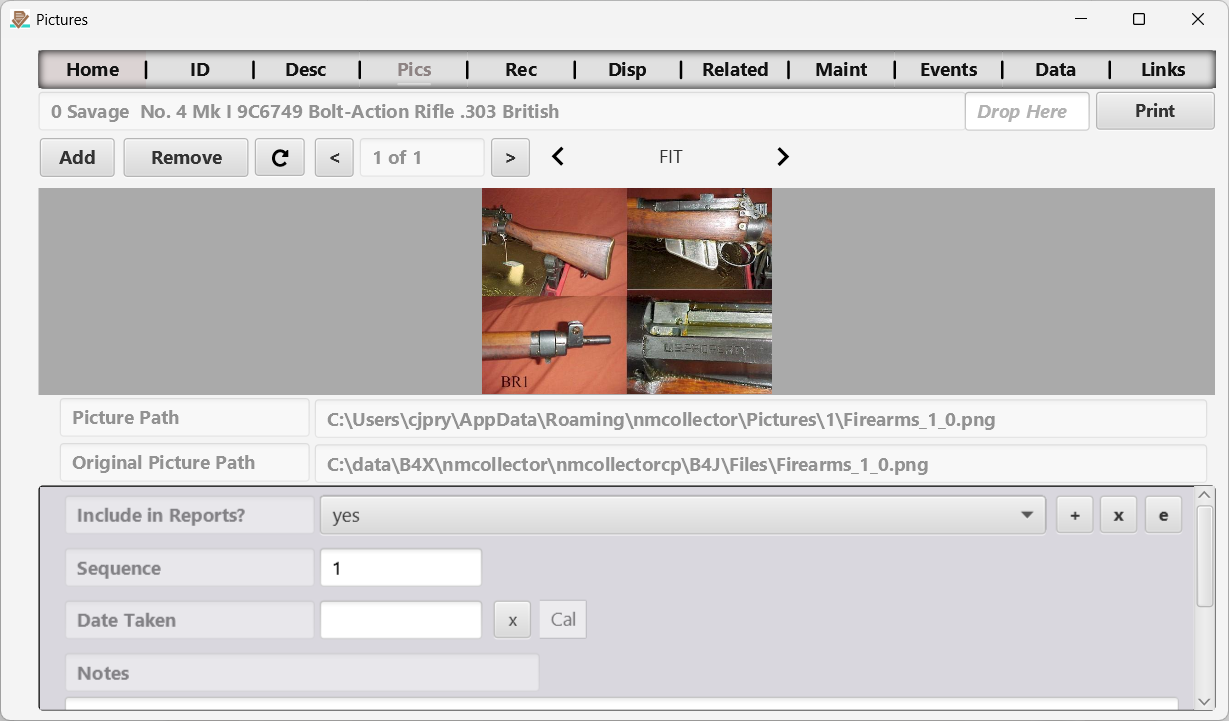The image size is (1229, 721).
Task: Open the calendar with Cal button
Action: click(x=563, y=619)
